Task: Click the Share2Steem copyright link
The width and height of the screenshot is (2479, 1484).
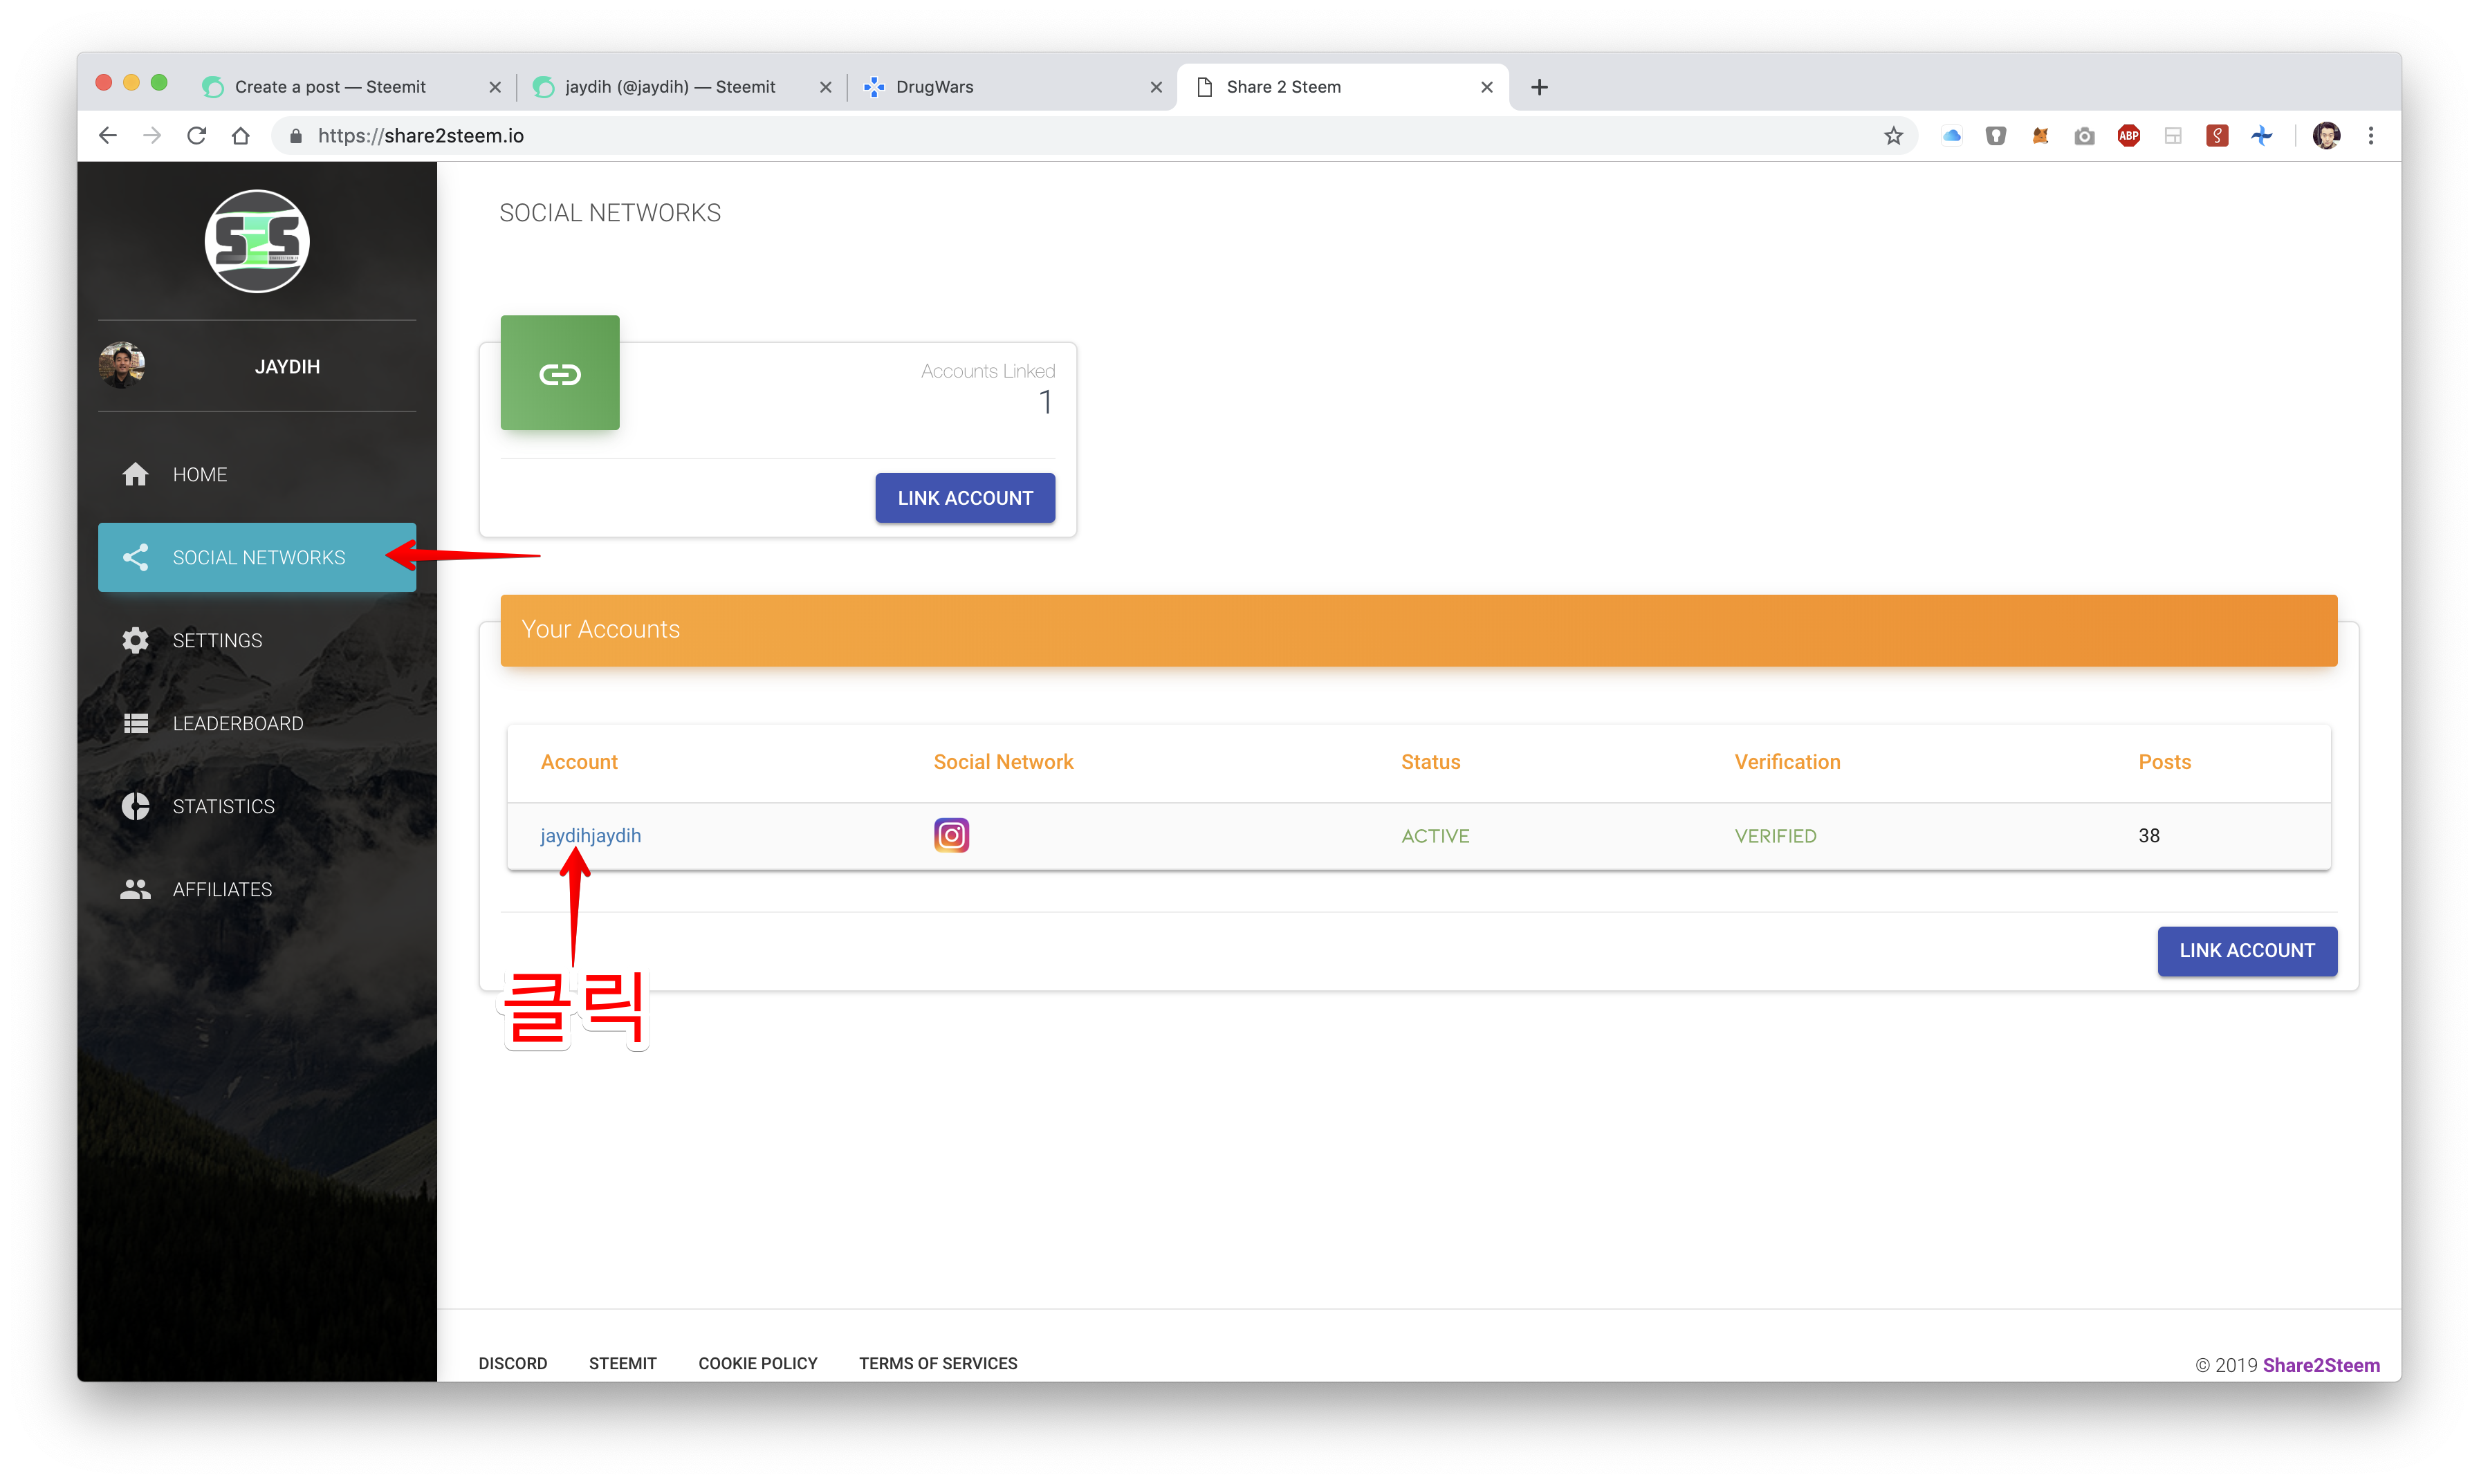Action: [x=2321, y=1365]
